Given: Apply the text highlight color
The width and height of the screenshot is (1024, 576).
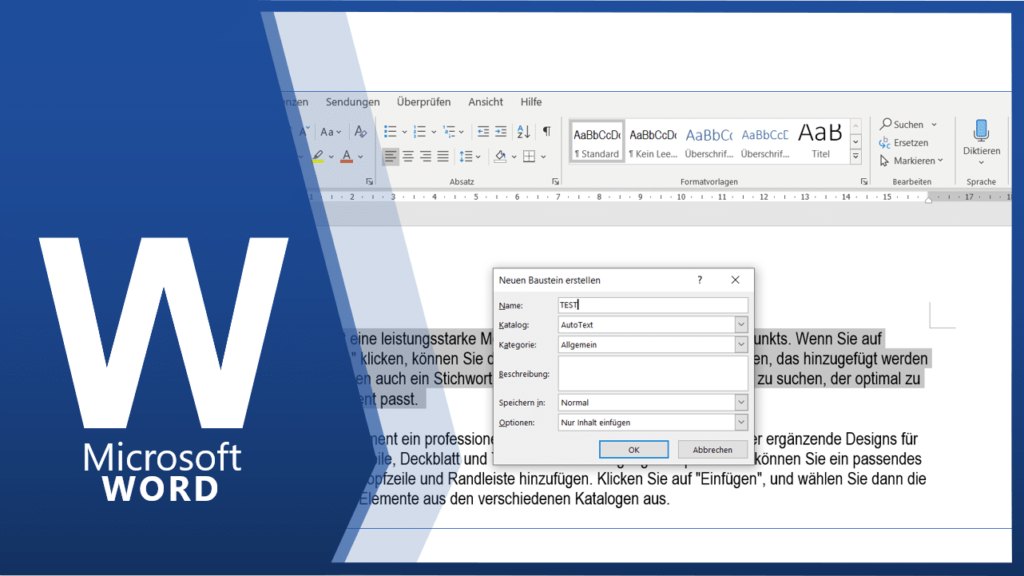Looking at the screenshot, I should coord(317,157).
